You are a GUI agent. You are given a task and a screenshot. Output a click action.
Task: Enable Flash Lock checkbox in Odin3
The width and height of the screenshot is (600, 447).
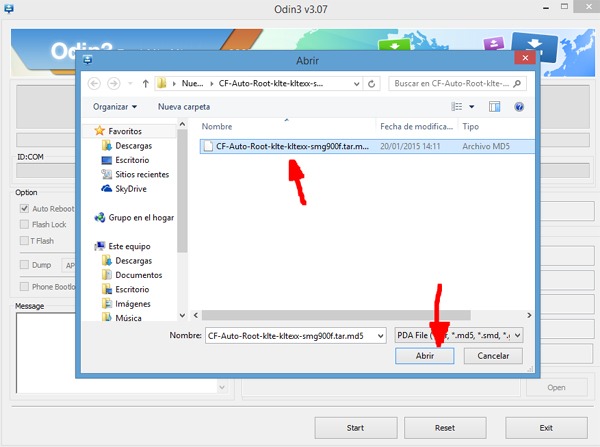(x=24, y=224)
